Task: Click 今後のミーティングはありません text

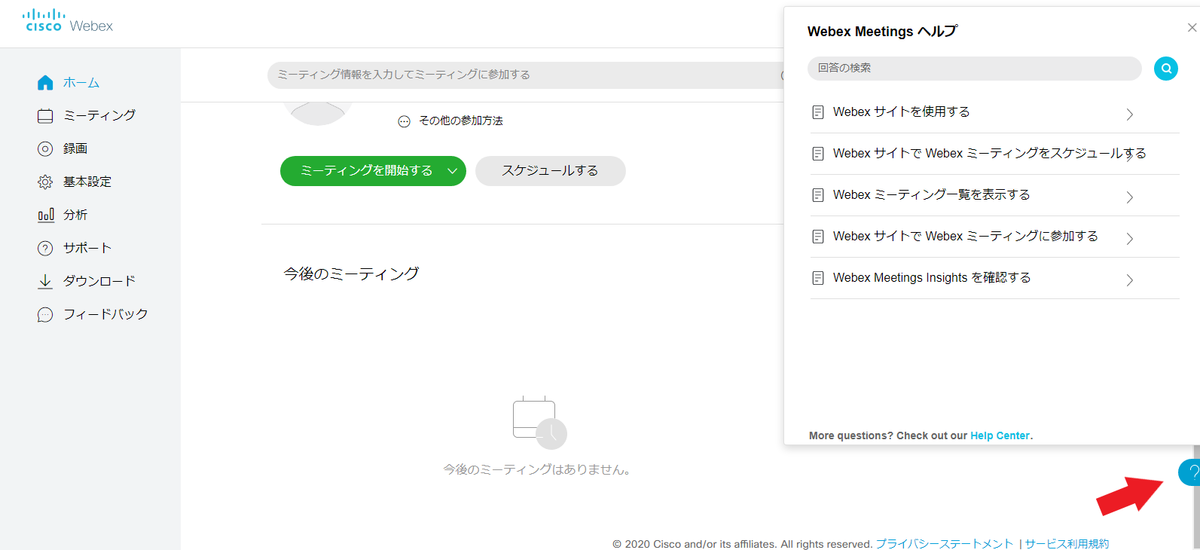Action: pyautogui.click(x=537, y=469)
